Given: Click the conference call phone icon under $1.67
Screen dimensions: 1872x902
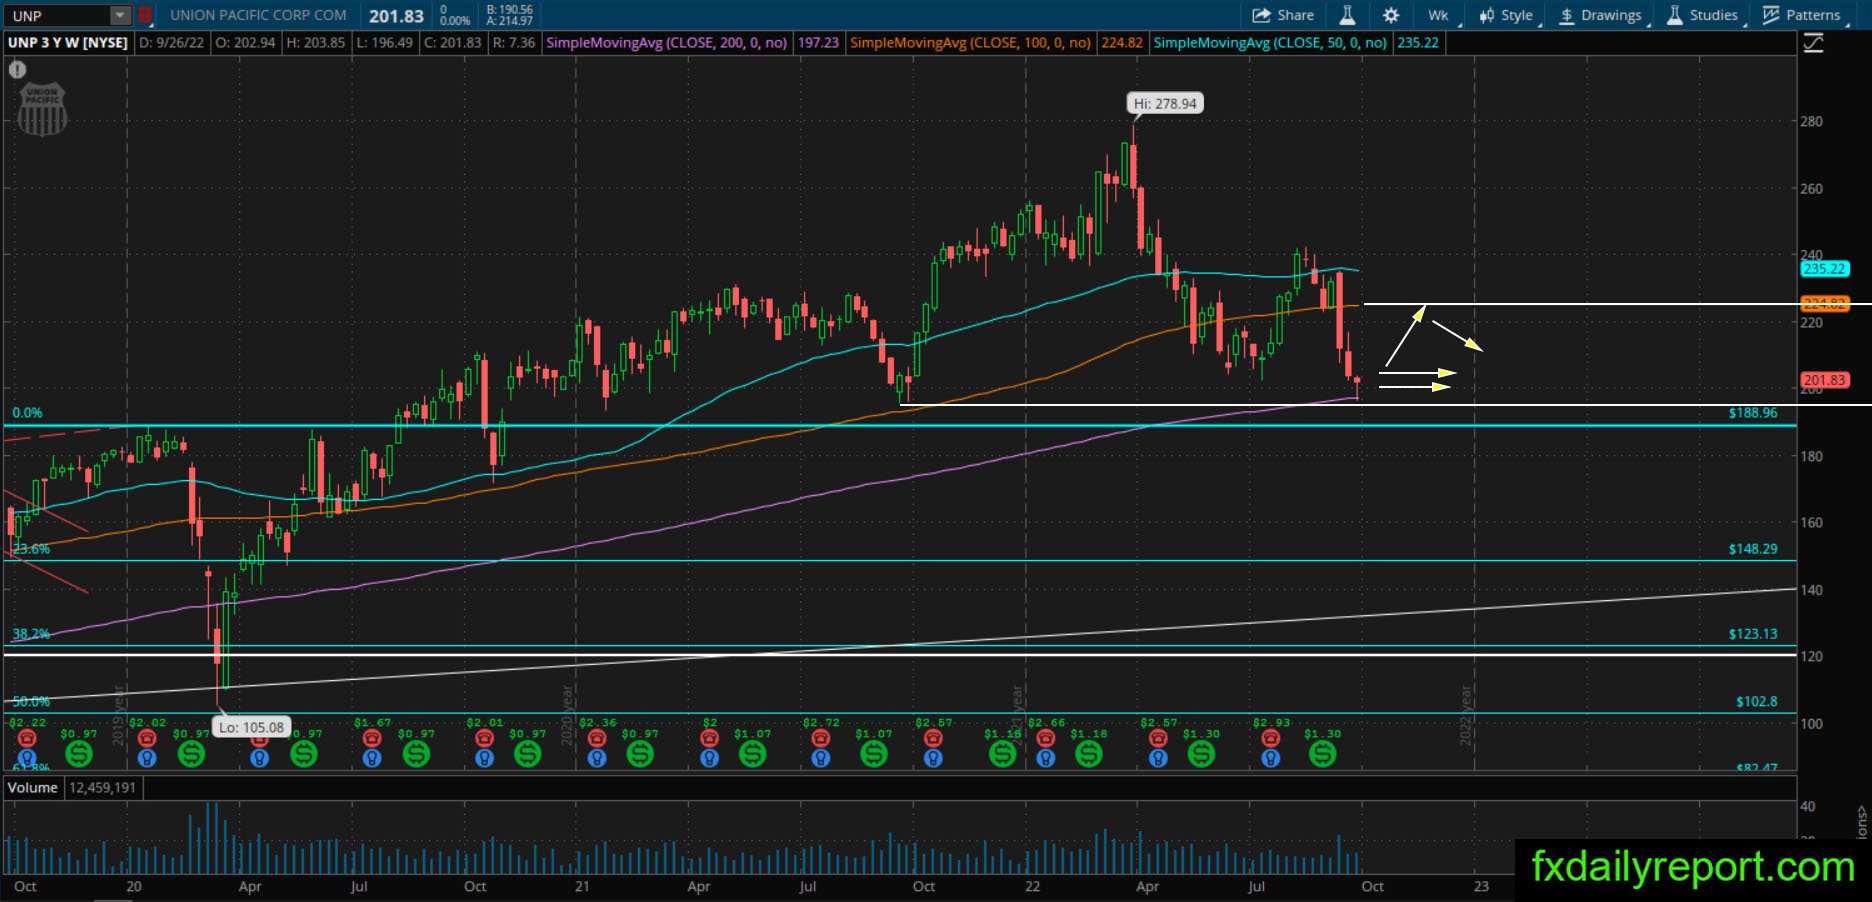Looking at the screenshot, I should click(x=372, y=738).
